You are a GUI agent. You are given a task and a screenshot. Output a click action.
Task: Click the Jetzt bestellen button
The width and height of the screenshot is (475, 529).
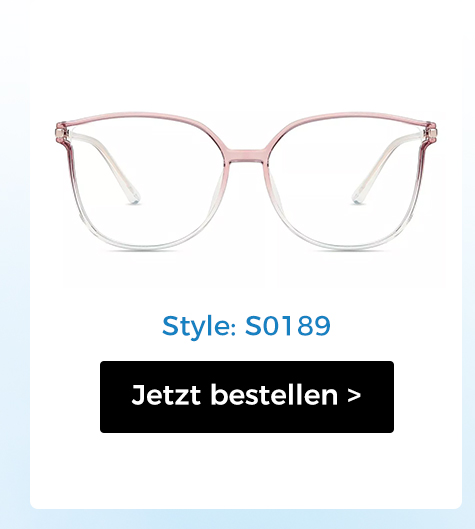point(247,397)
